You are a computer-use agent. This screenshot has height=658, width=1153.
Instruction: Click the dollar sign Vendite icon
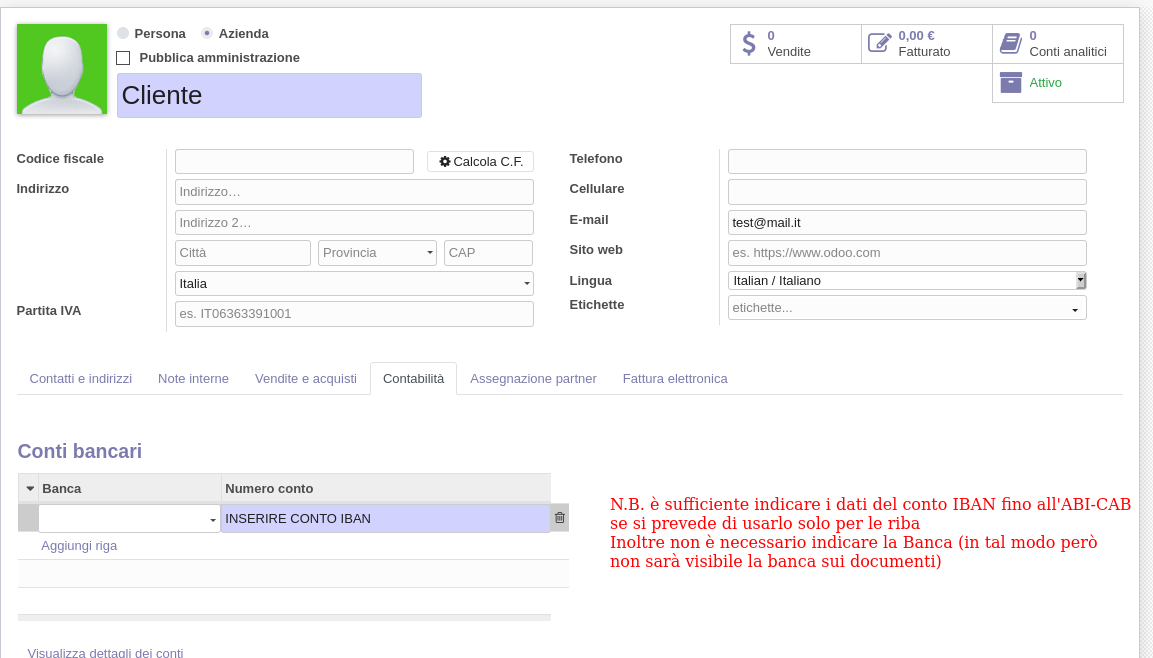pos(749,43)
